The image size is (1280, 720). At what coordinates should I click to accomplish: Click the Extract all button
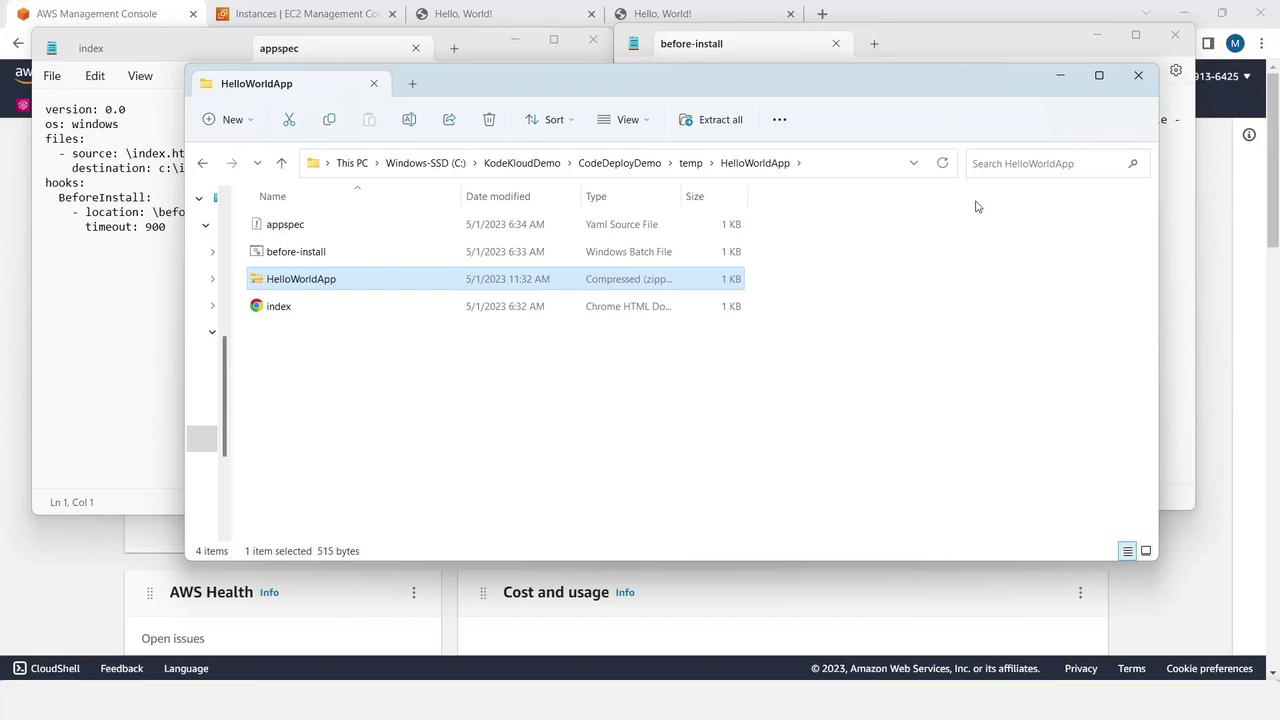tap(710, 120)
